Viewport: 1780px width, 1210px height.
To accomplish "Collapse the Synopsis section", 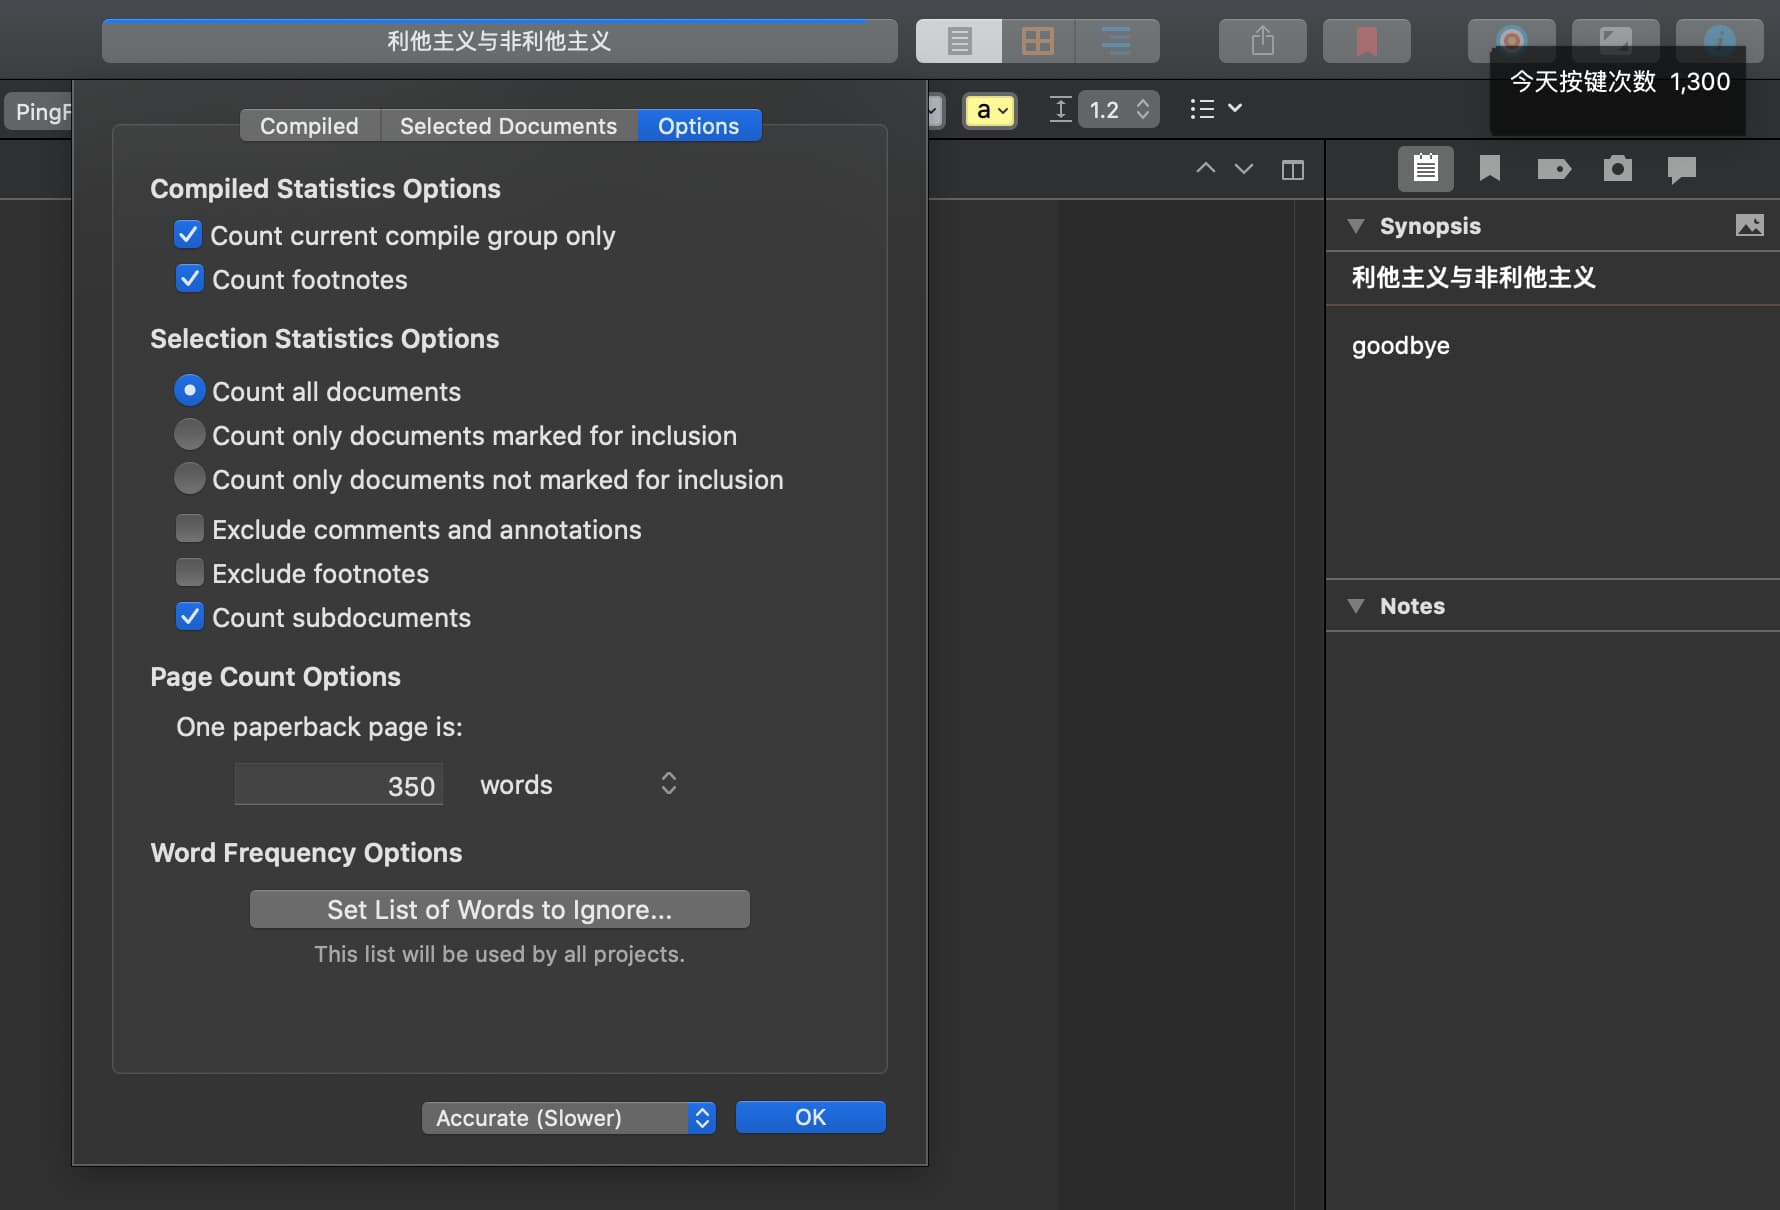I will 1356,226.
